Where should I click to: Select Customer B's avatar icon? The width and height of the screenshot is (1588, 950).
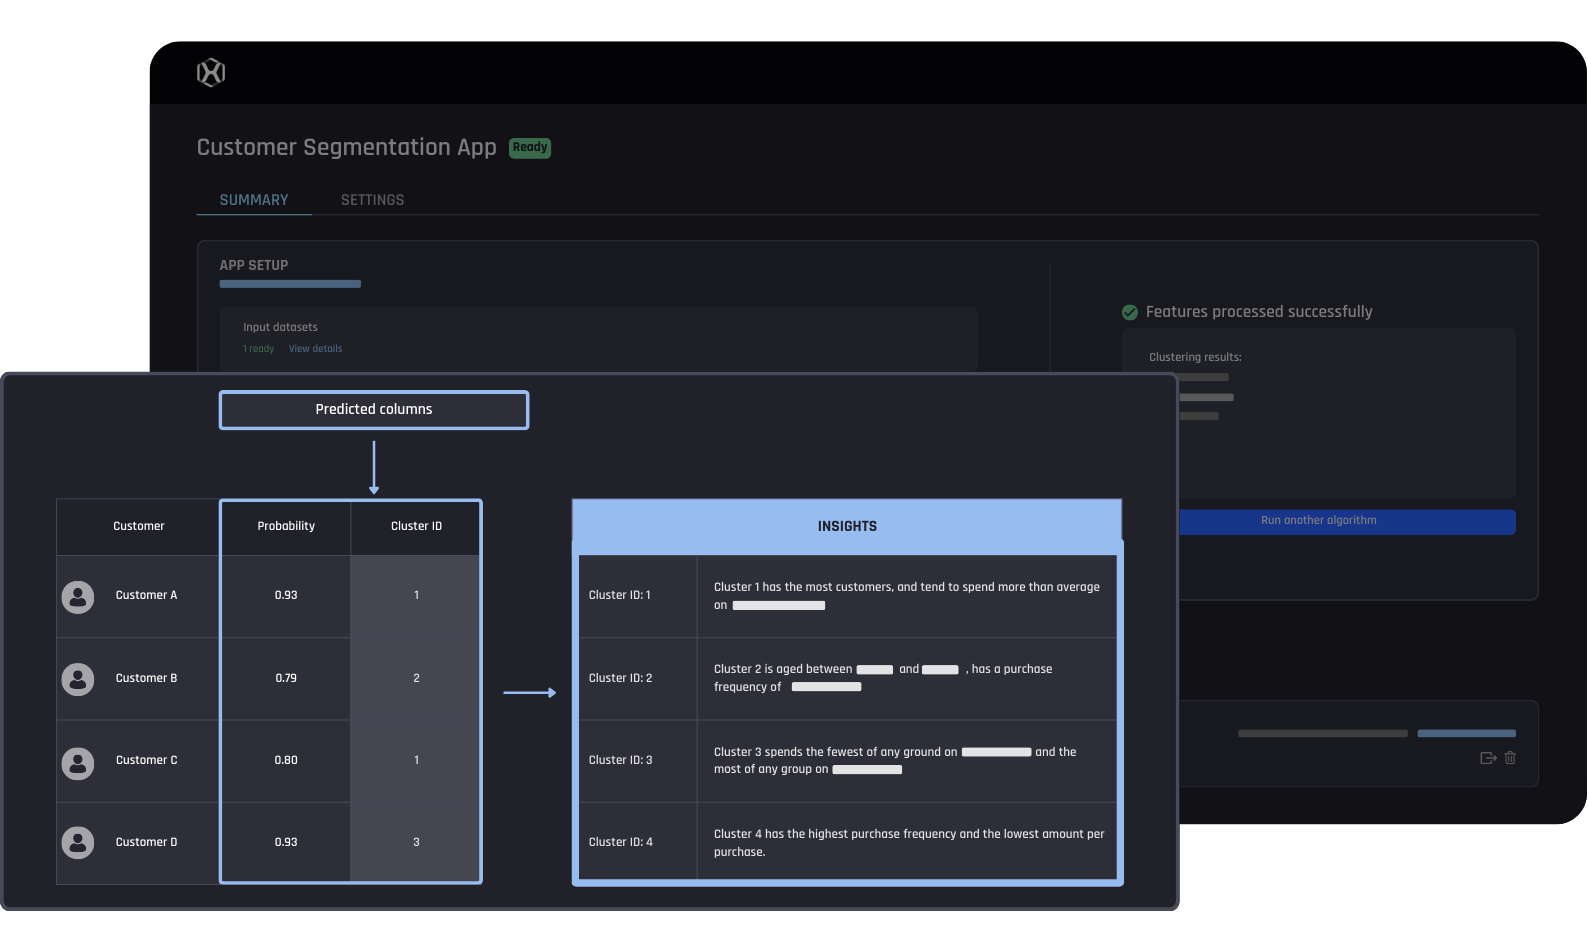click(78, 679)
